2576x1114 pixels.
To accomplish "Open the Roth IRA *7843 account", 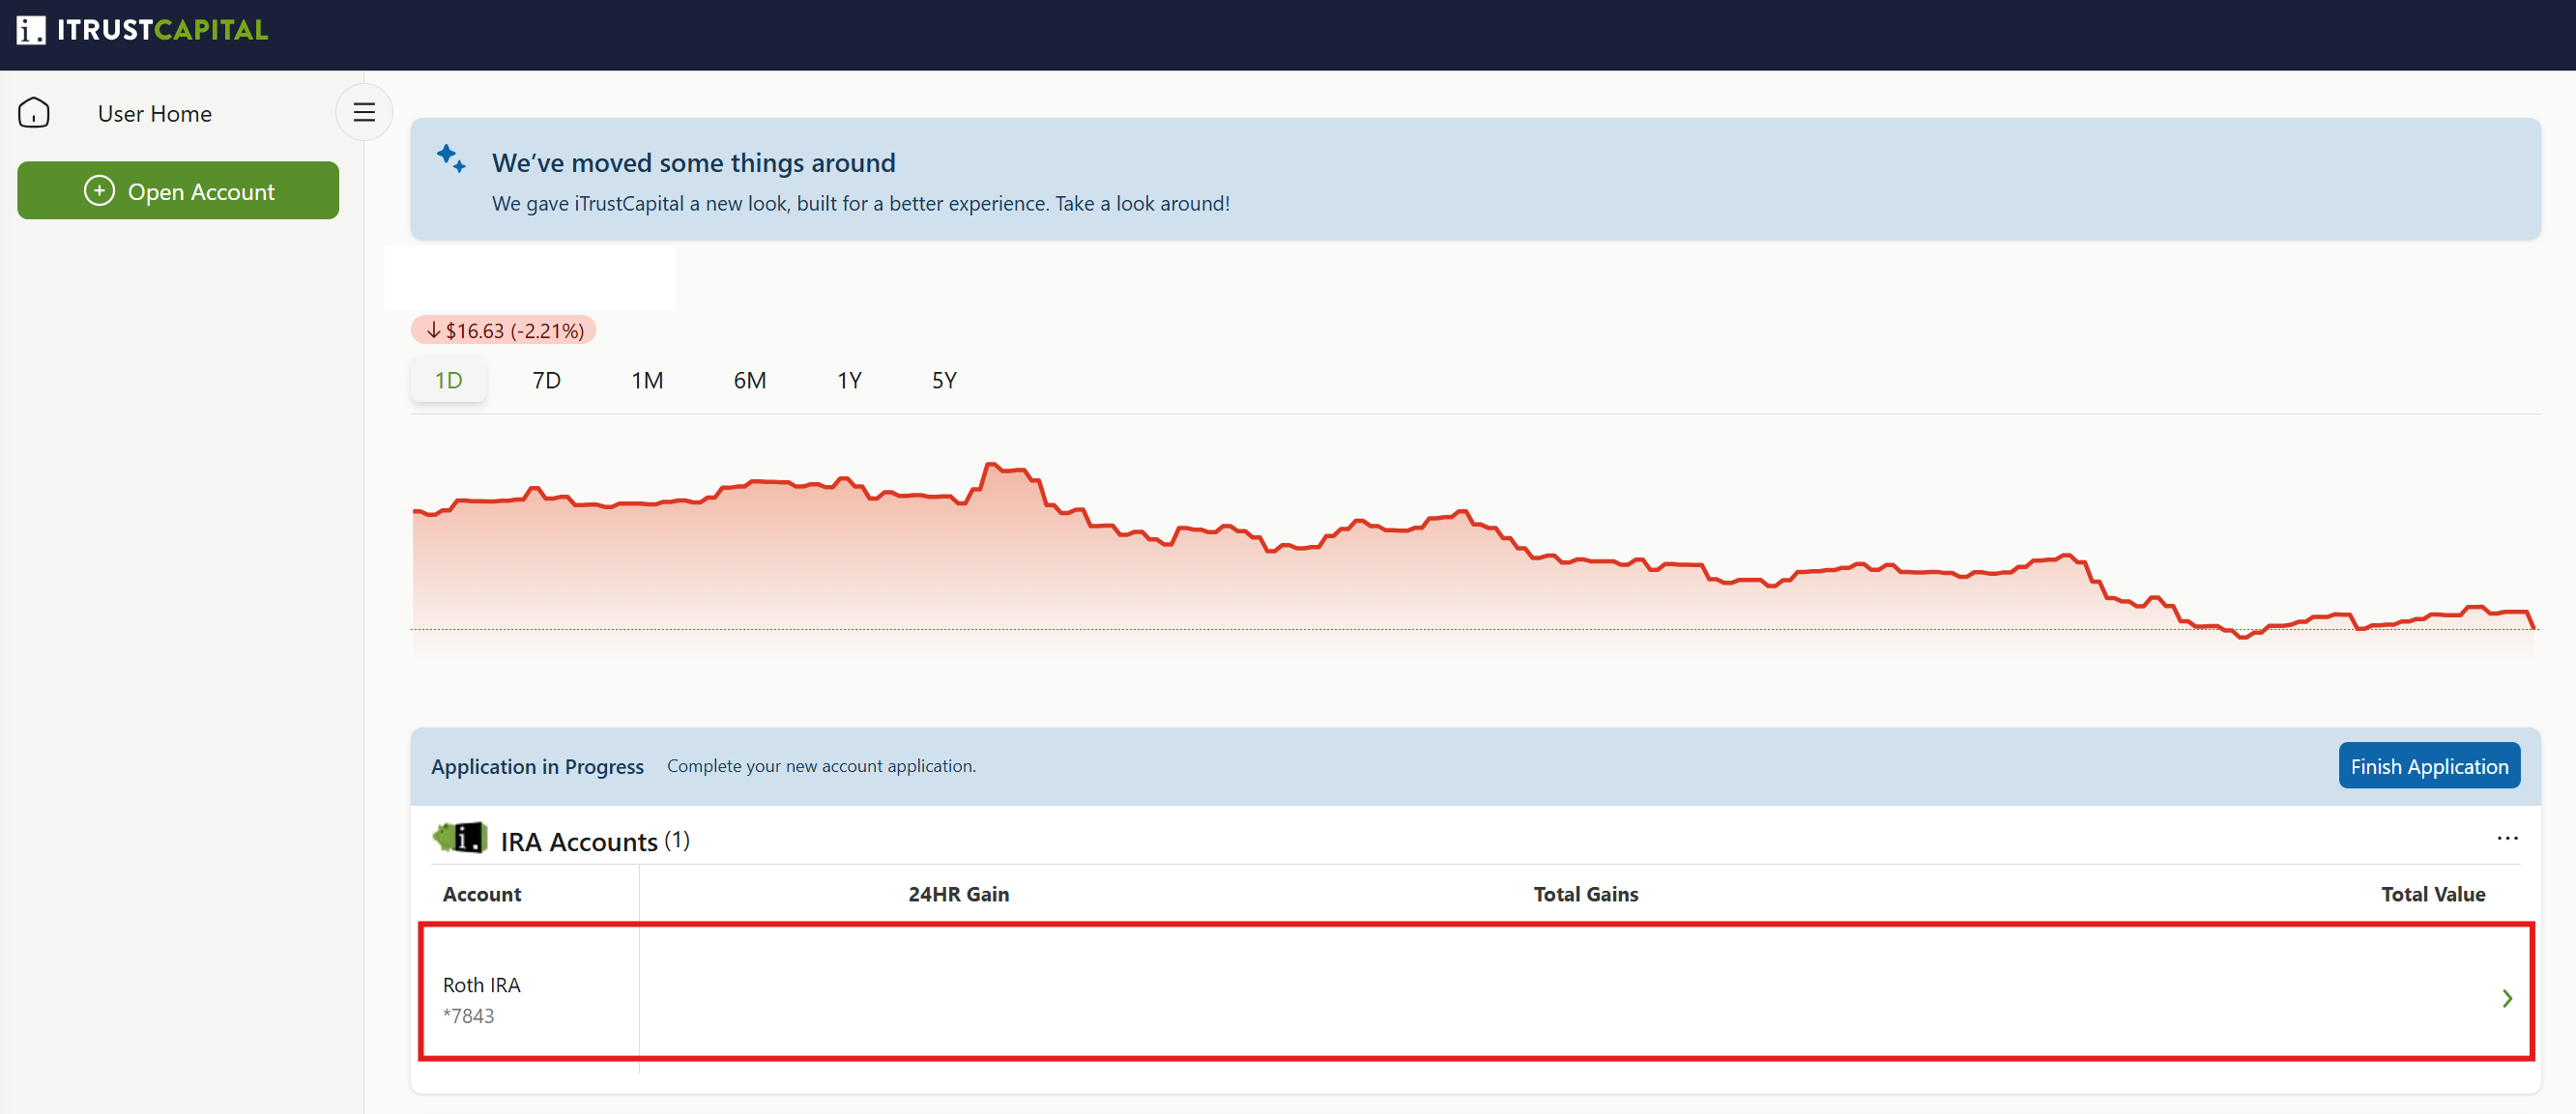I will coord(1476,991).
